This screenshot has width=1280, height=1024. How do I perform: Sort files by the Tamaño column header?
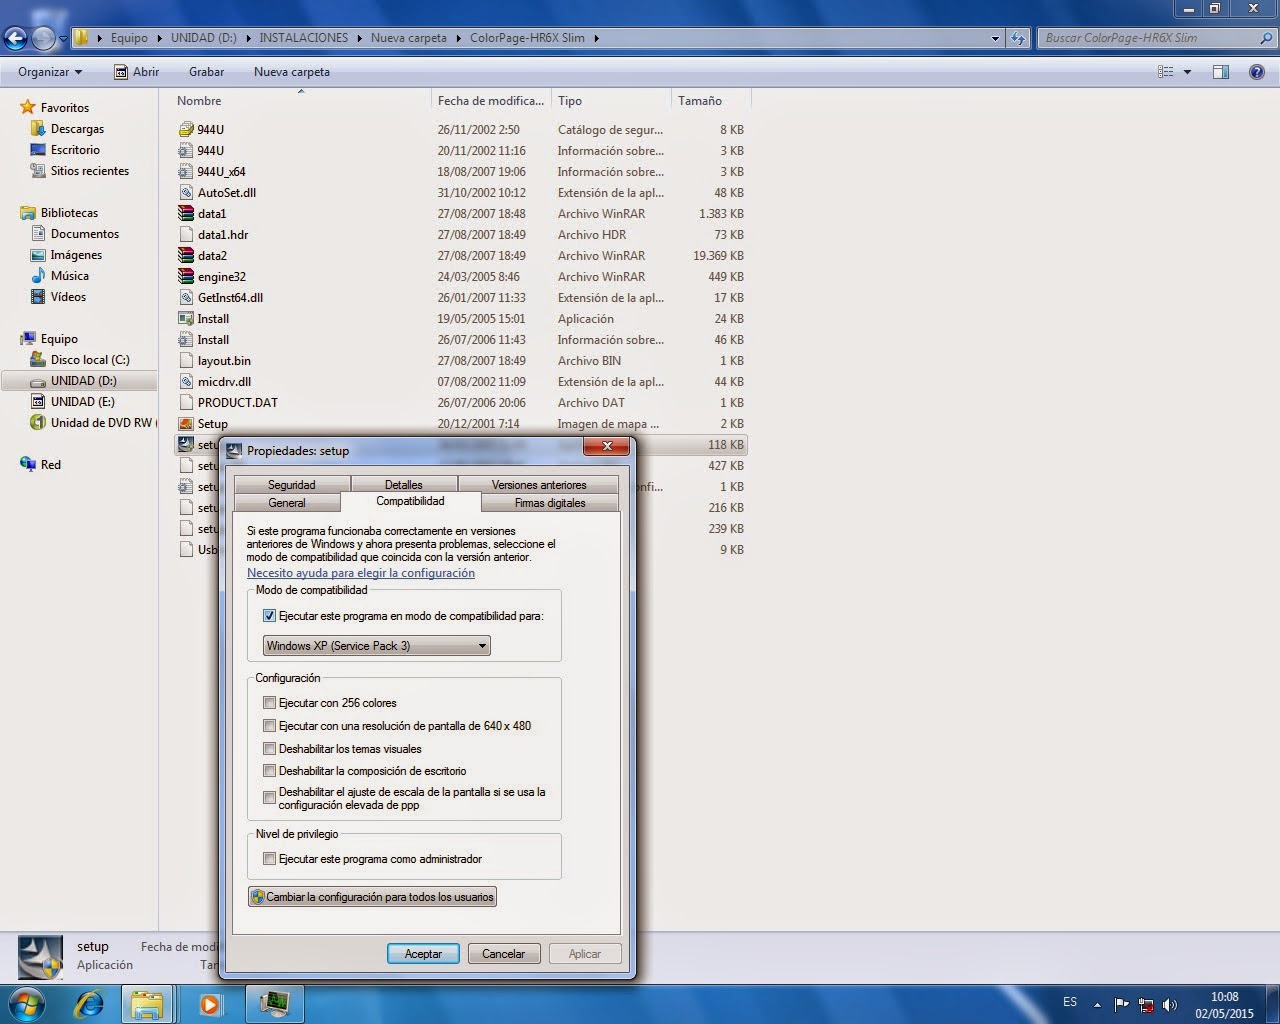[710, 101]
